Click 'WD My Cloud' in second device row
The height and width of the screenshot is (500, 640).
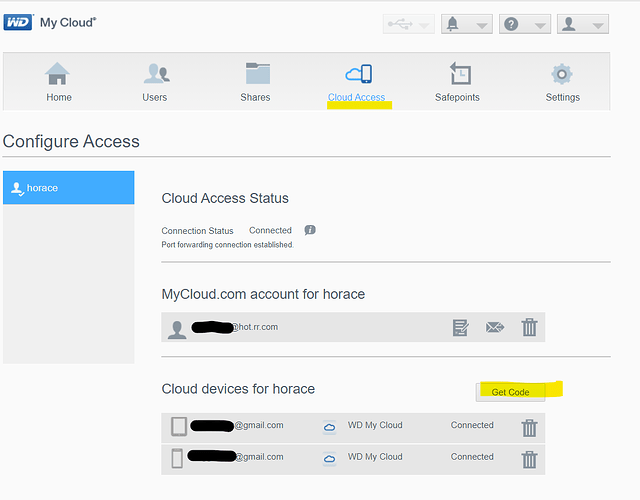[375, 456]
